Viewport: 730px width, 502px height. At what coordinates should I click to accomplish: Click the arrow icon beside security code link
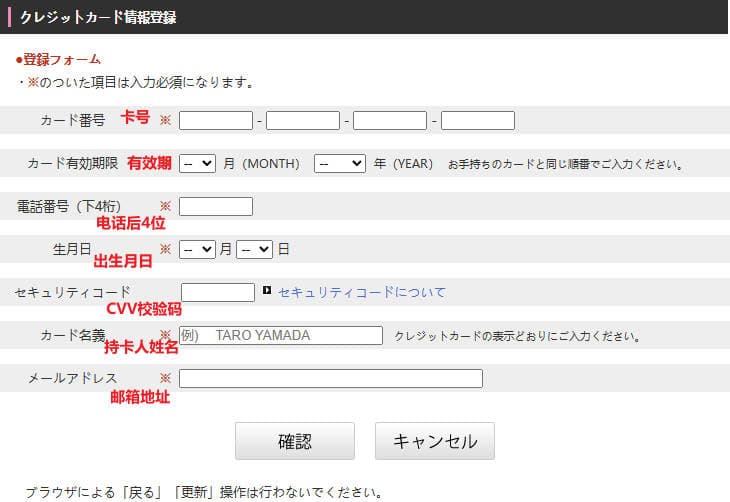tap(267, 290)
